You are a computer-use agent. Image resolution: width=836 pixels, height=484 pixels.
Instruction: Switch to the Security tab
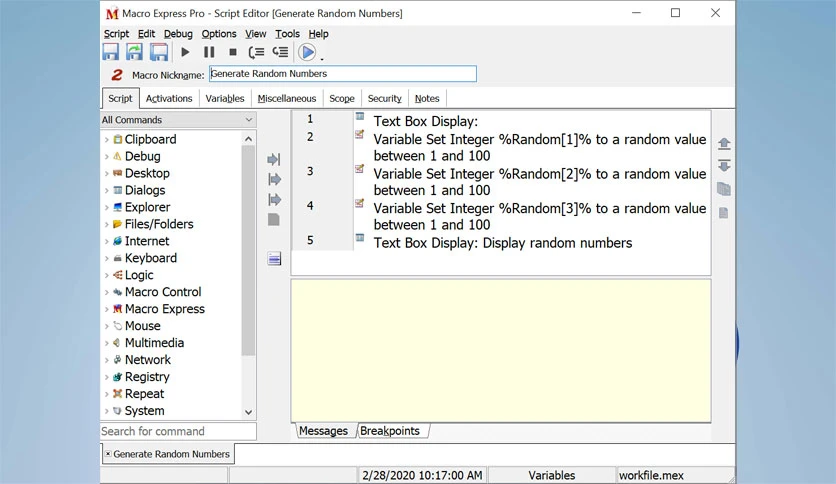pos(384,99)
